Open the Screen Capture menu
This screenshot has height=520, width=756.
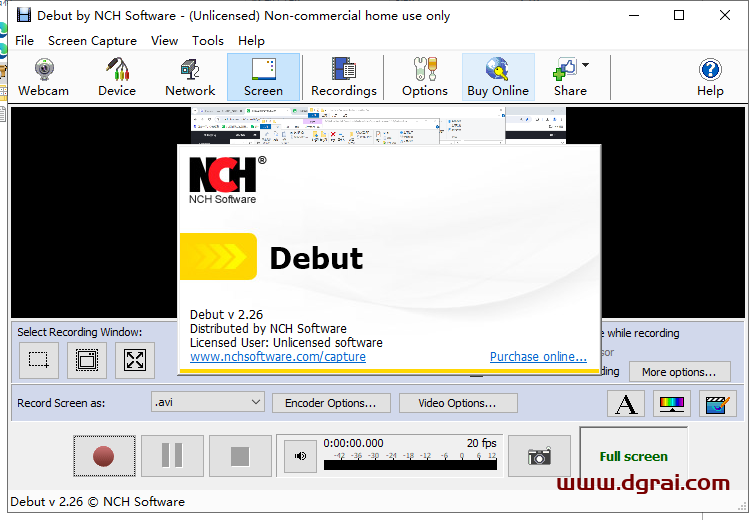93,41
